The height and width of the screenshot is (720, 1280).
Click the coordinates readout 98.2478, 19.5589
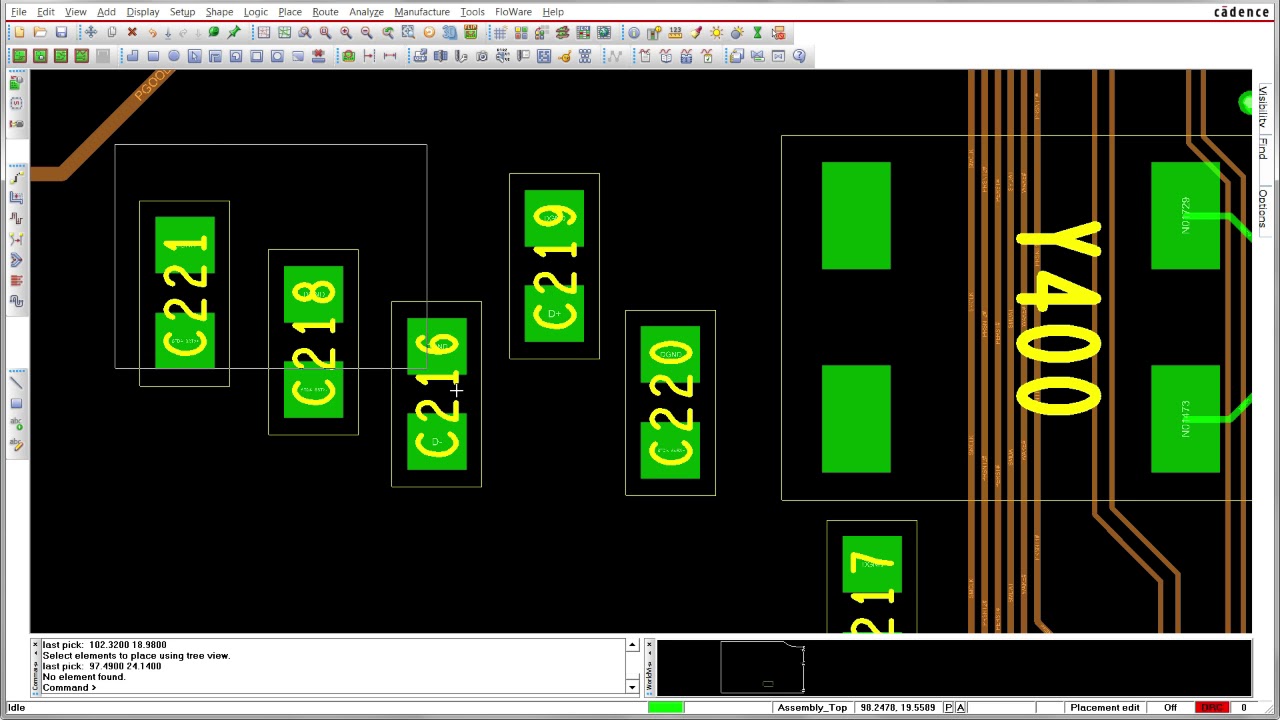coord(897,708)
